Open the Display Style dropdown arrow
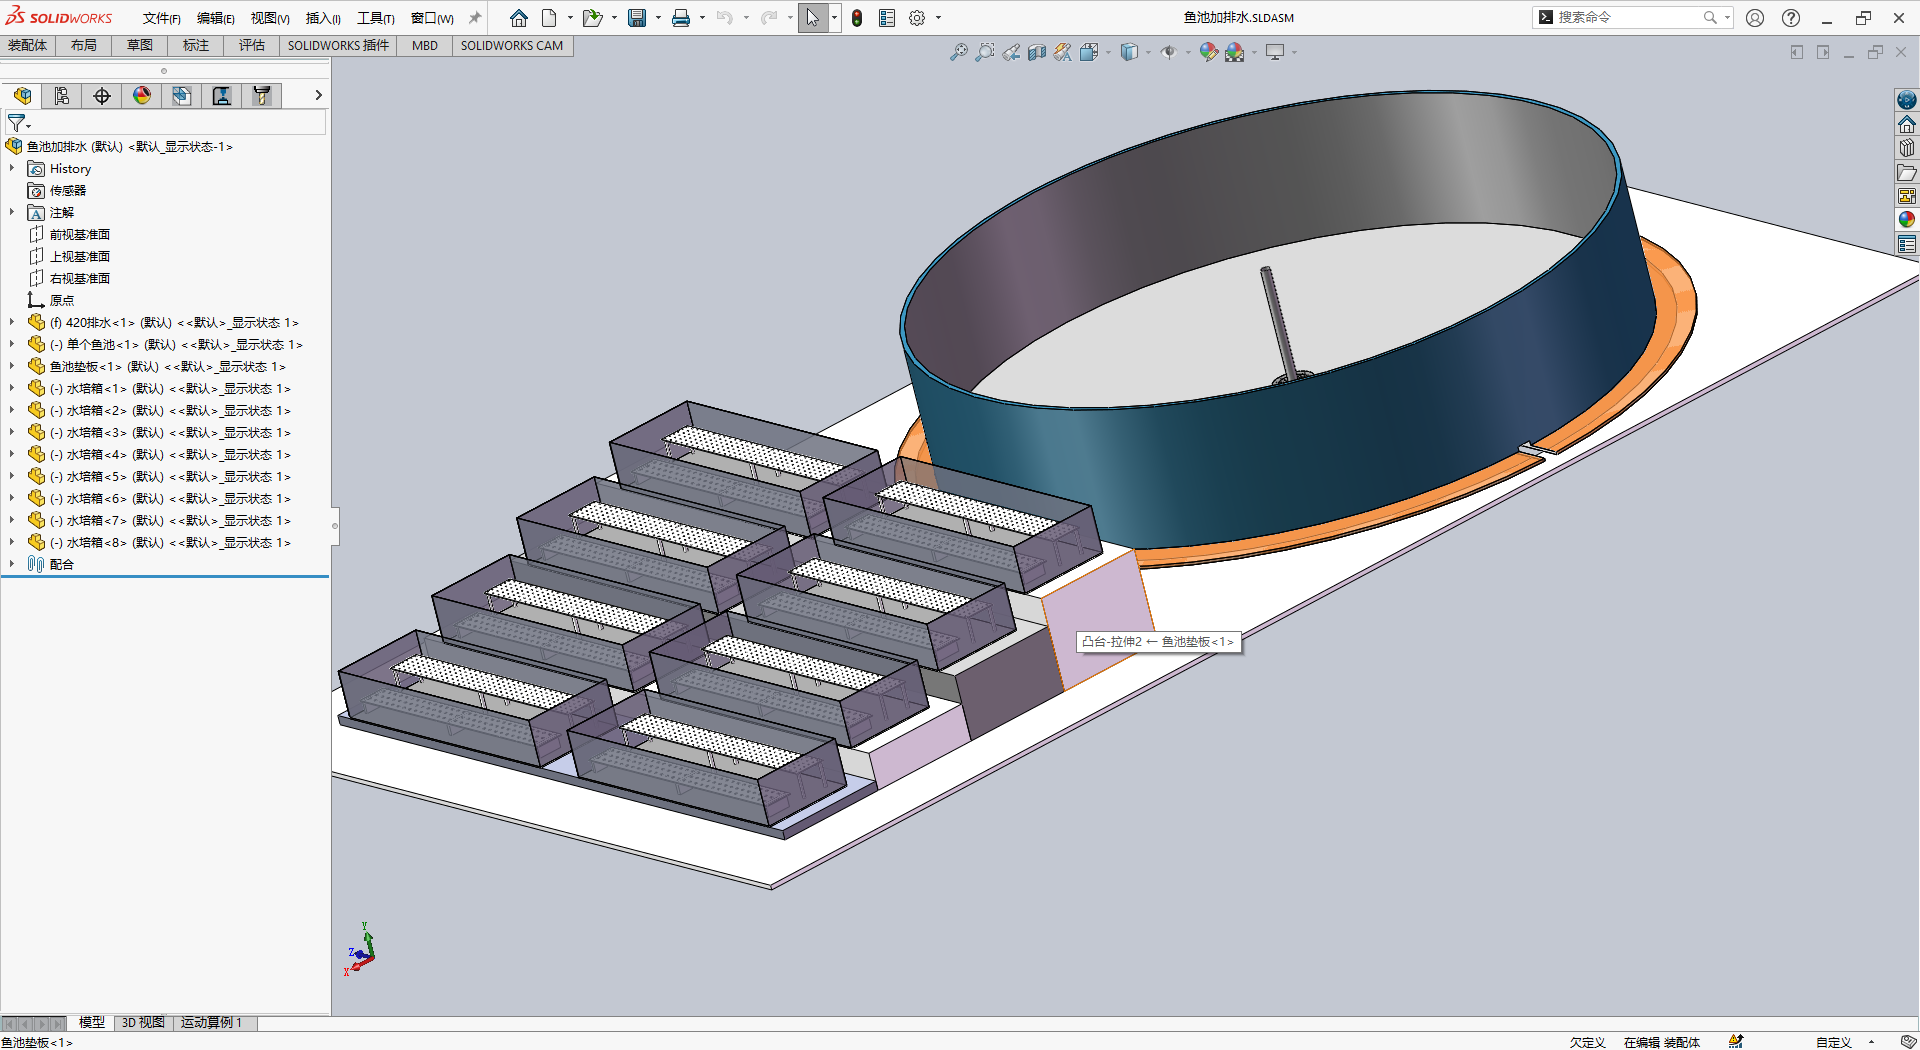This screenshot has width=1920, height=1050. tap(1147, 52)
